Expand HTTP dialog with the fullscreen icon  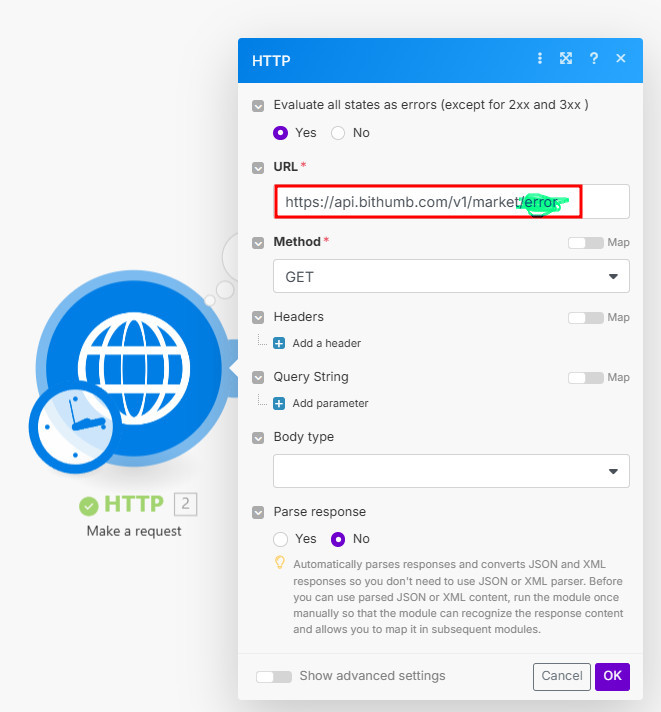(566, 59)
